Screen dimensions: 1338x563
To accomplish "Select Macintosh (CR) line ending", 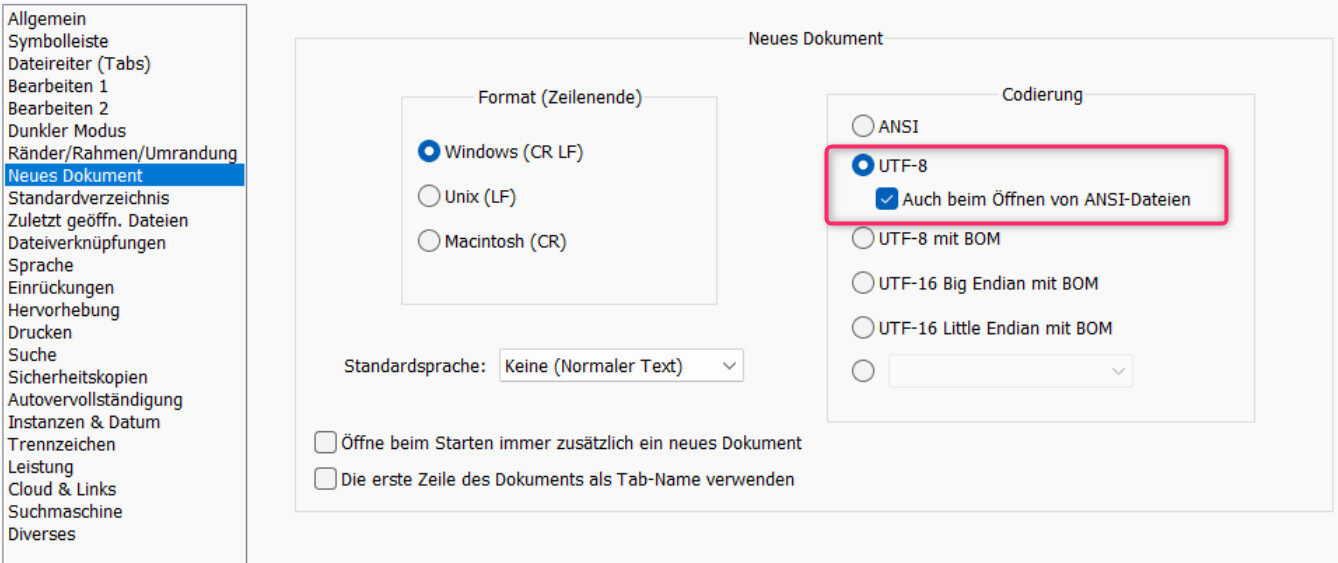I will click(429, 241).
